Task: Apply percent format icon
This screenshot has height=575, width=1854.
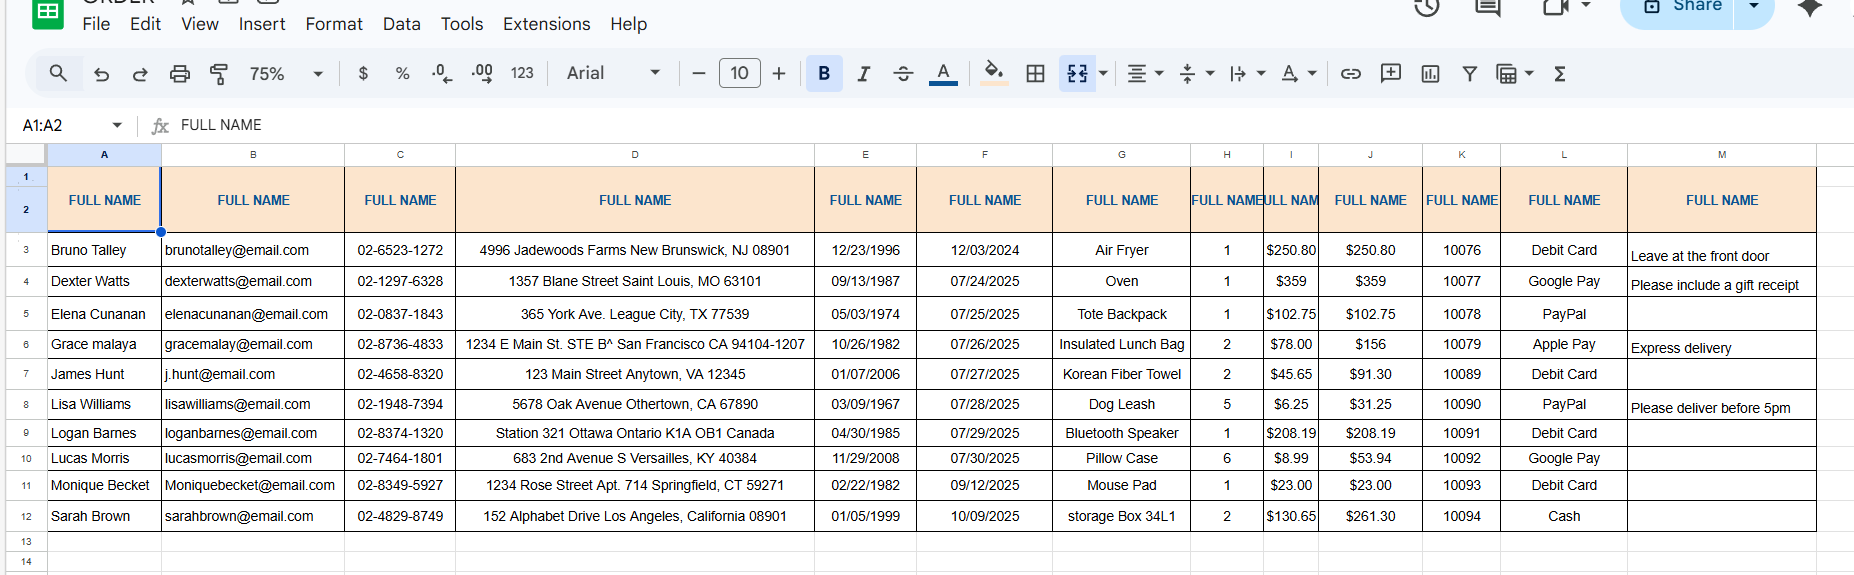Action: click(x=402, y=73)
